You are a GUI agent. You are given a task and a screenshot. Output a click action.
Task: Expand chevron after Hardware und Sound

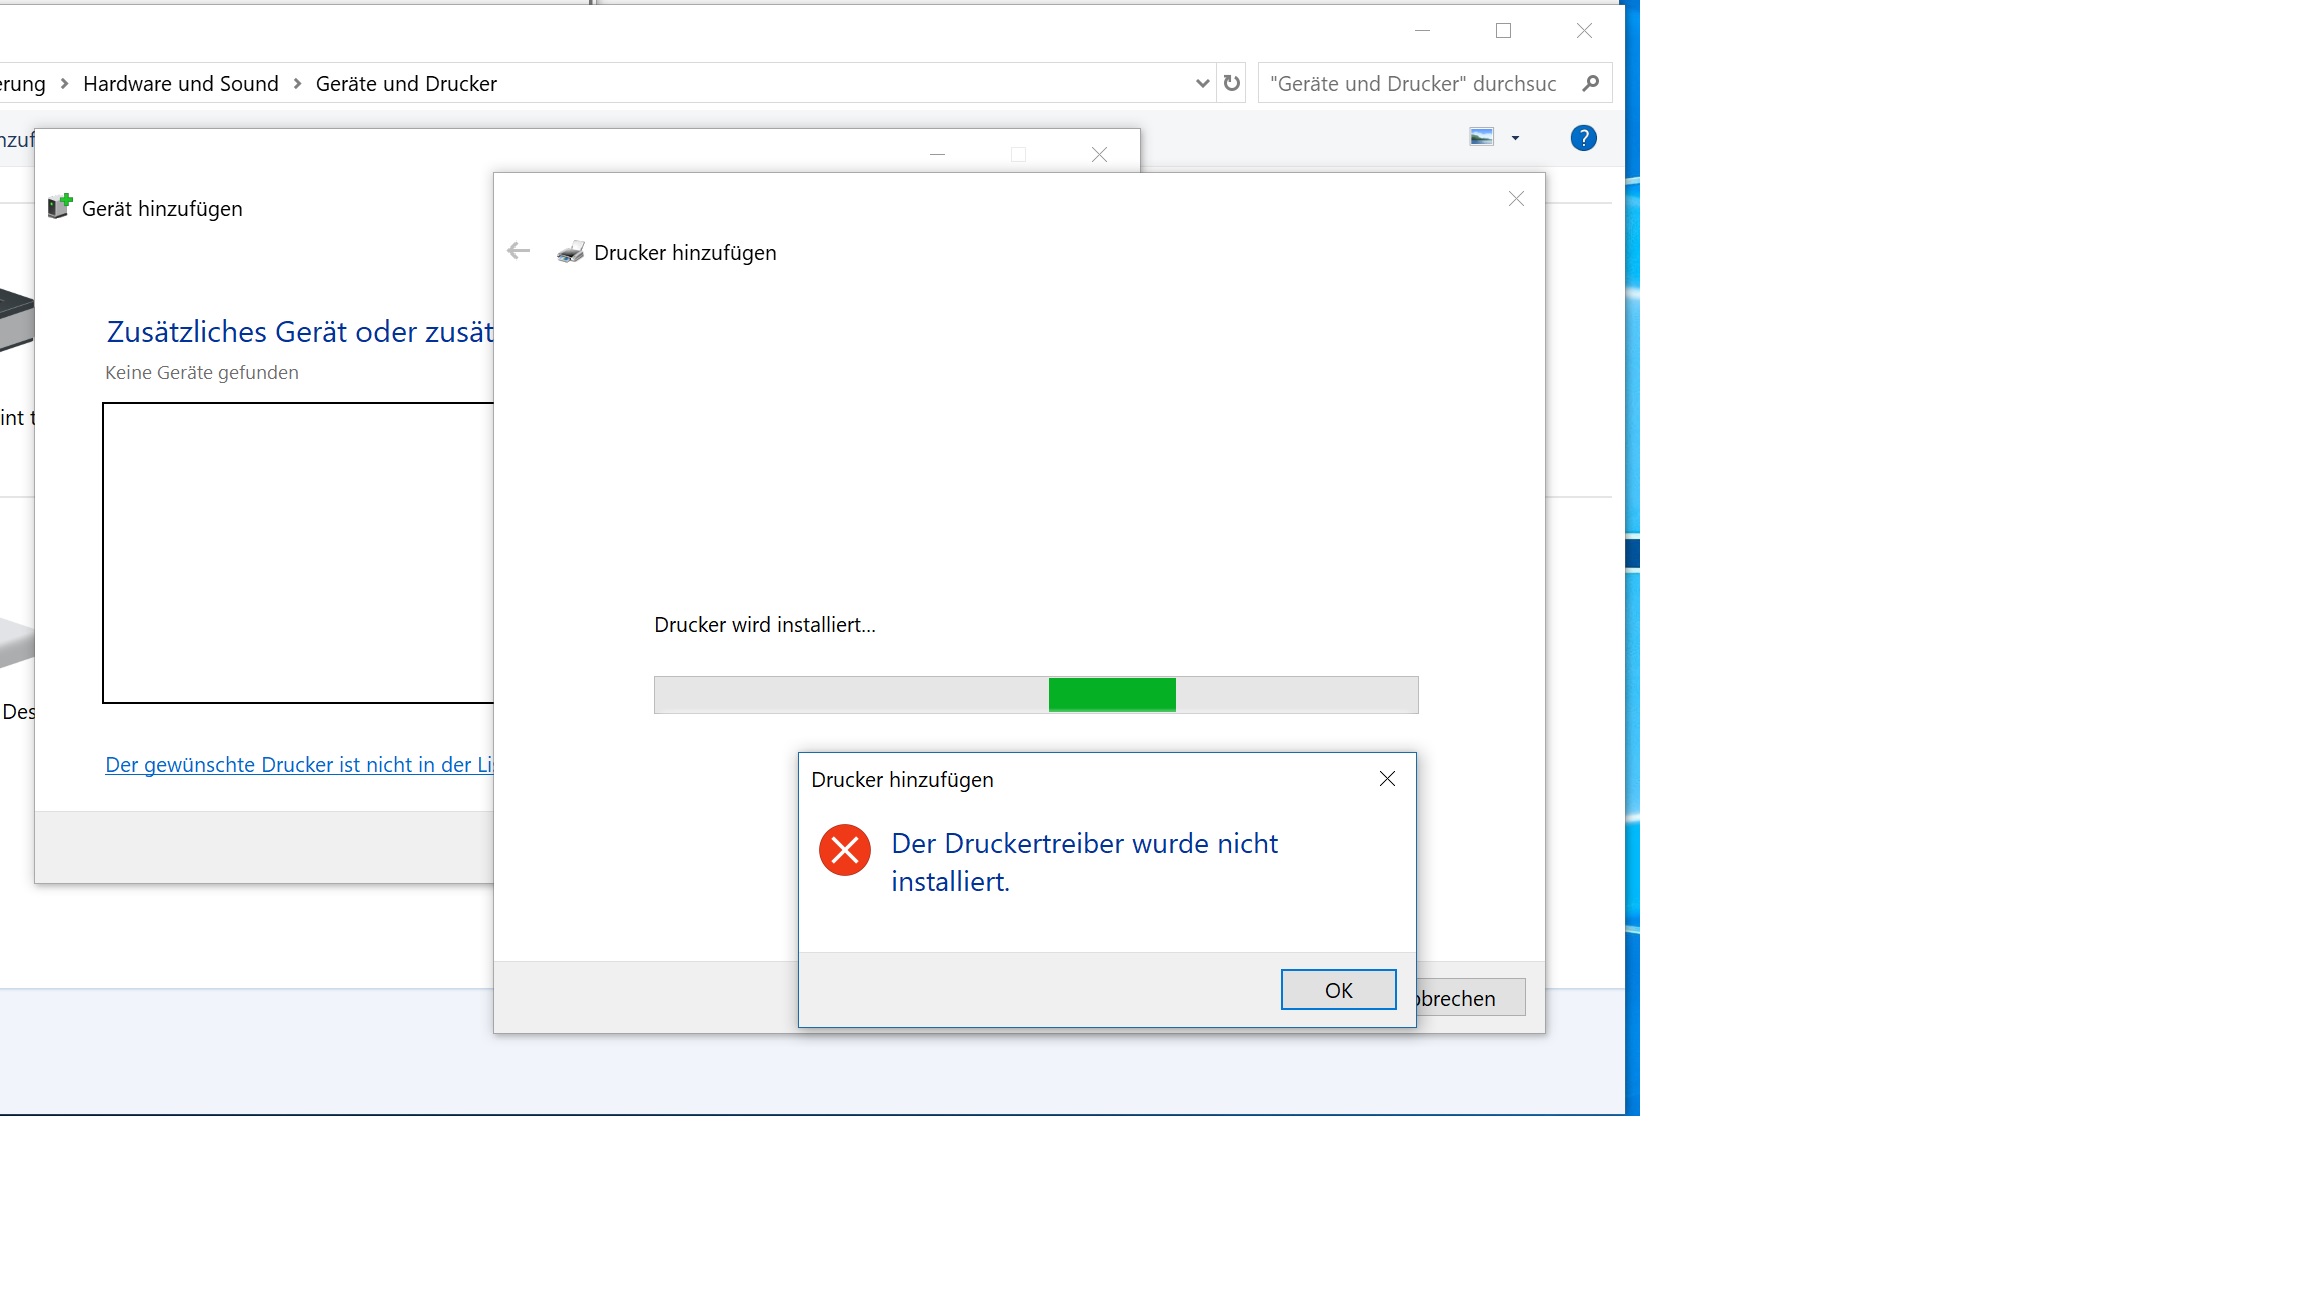click(297, 84)
